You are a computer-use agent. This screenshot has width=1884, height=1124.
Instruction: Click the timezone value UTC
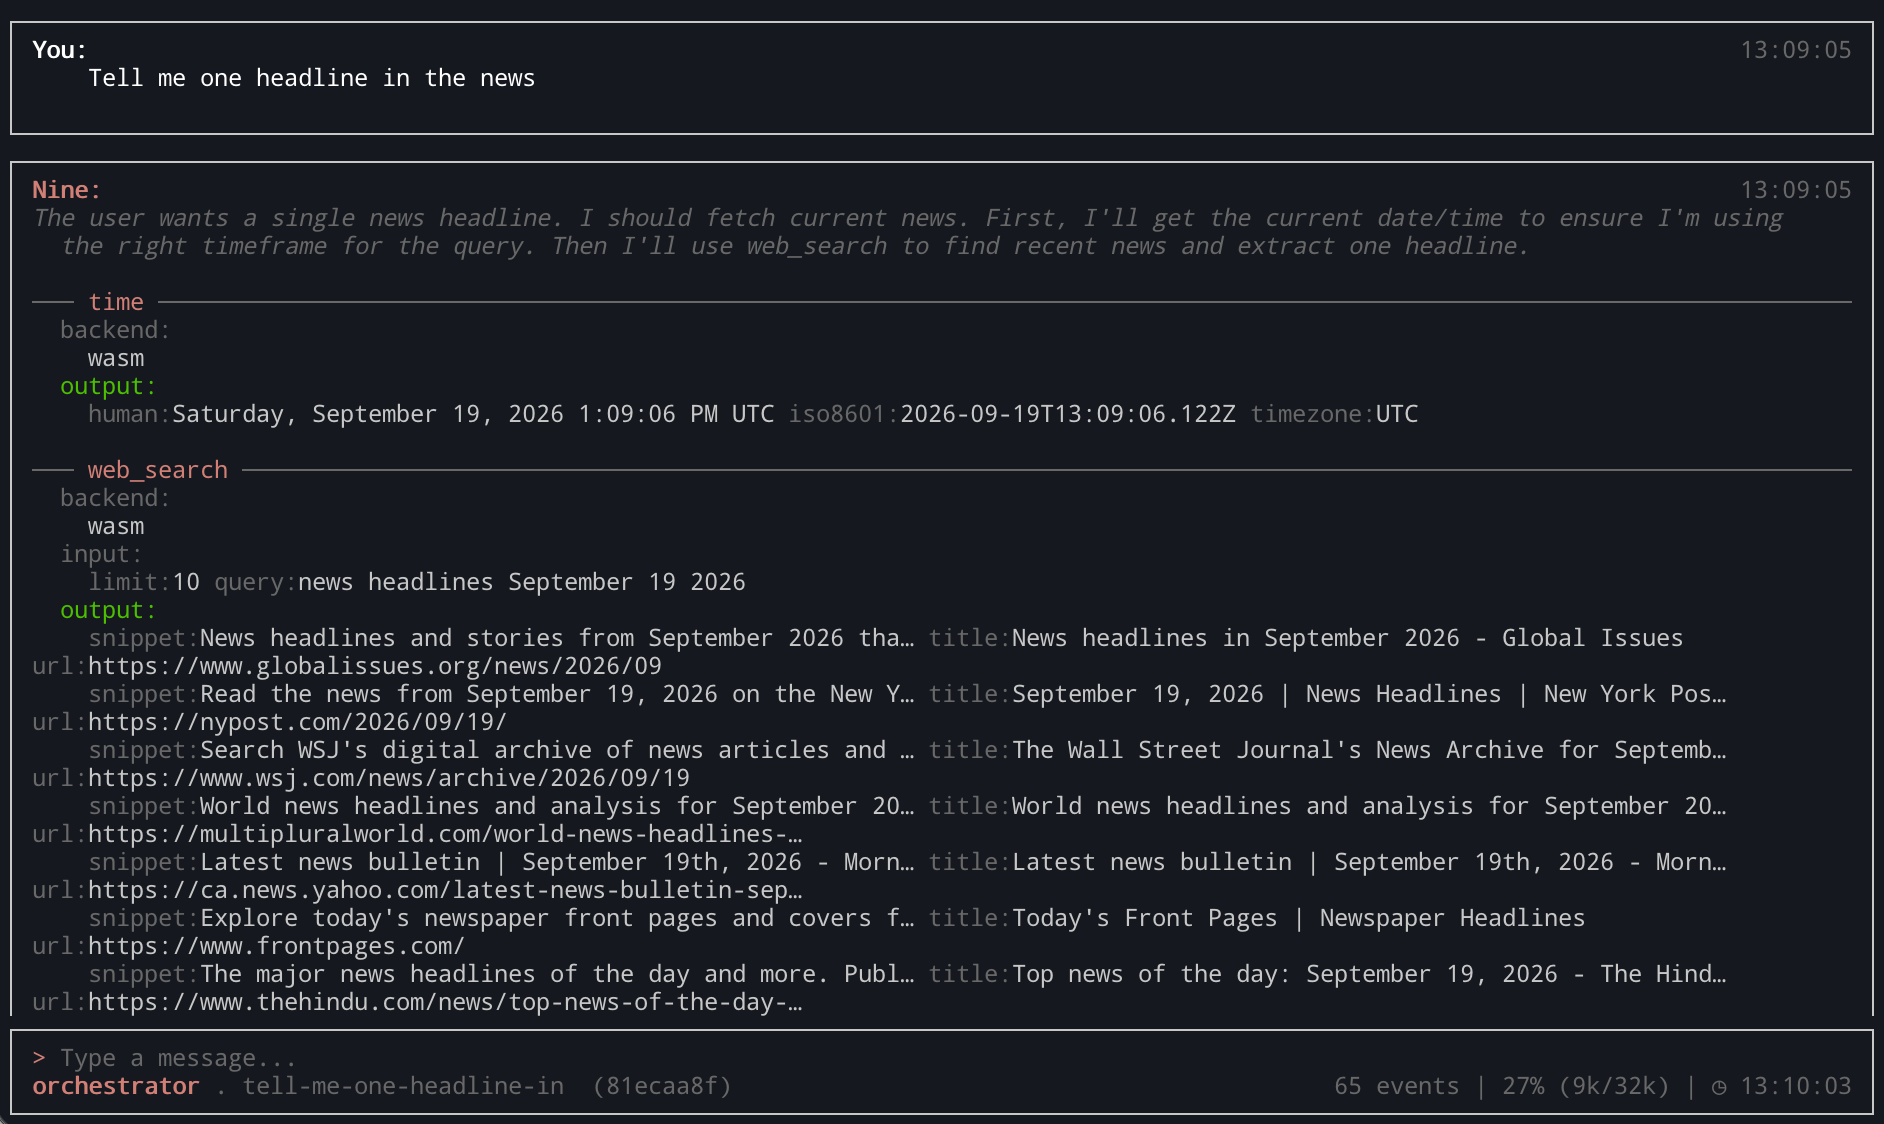tap(1397, 414)
